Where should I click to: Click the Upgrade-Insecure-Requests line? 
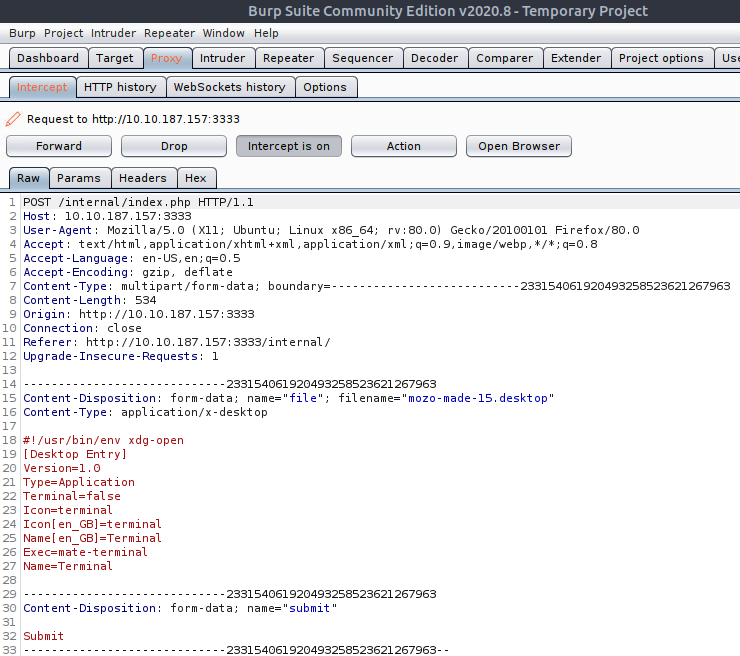click(121, 356)
